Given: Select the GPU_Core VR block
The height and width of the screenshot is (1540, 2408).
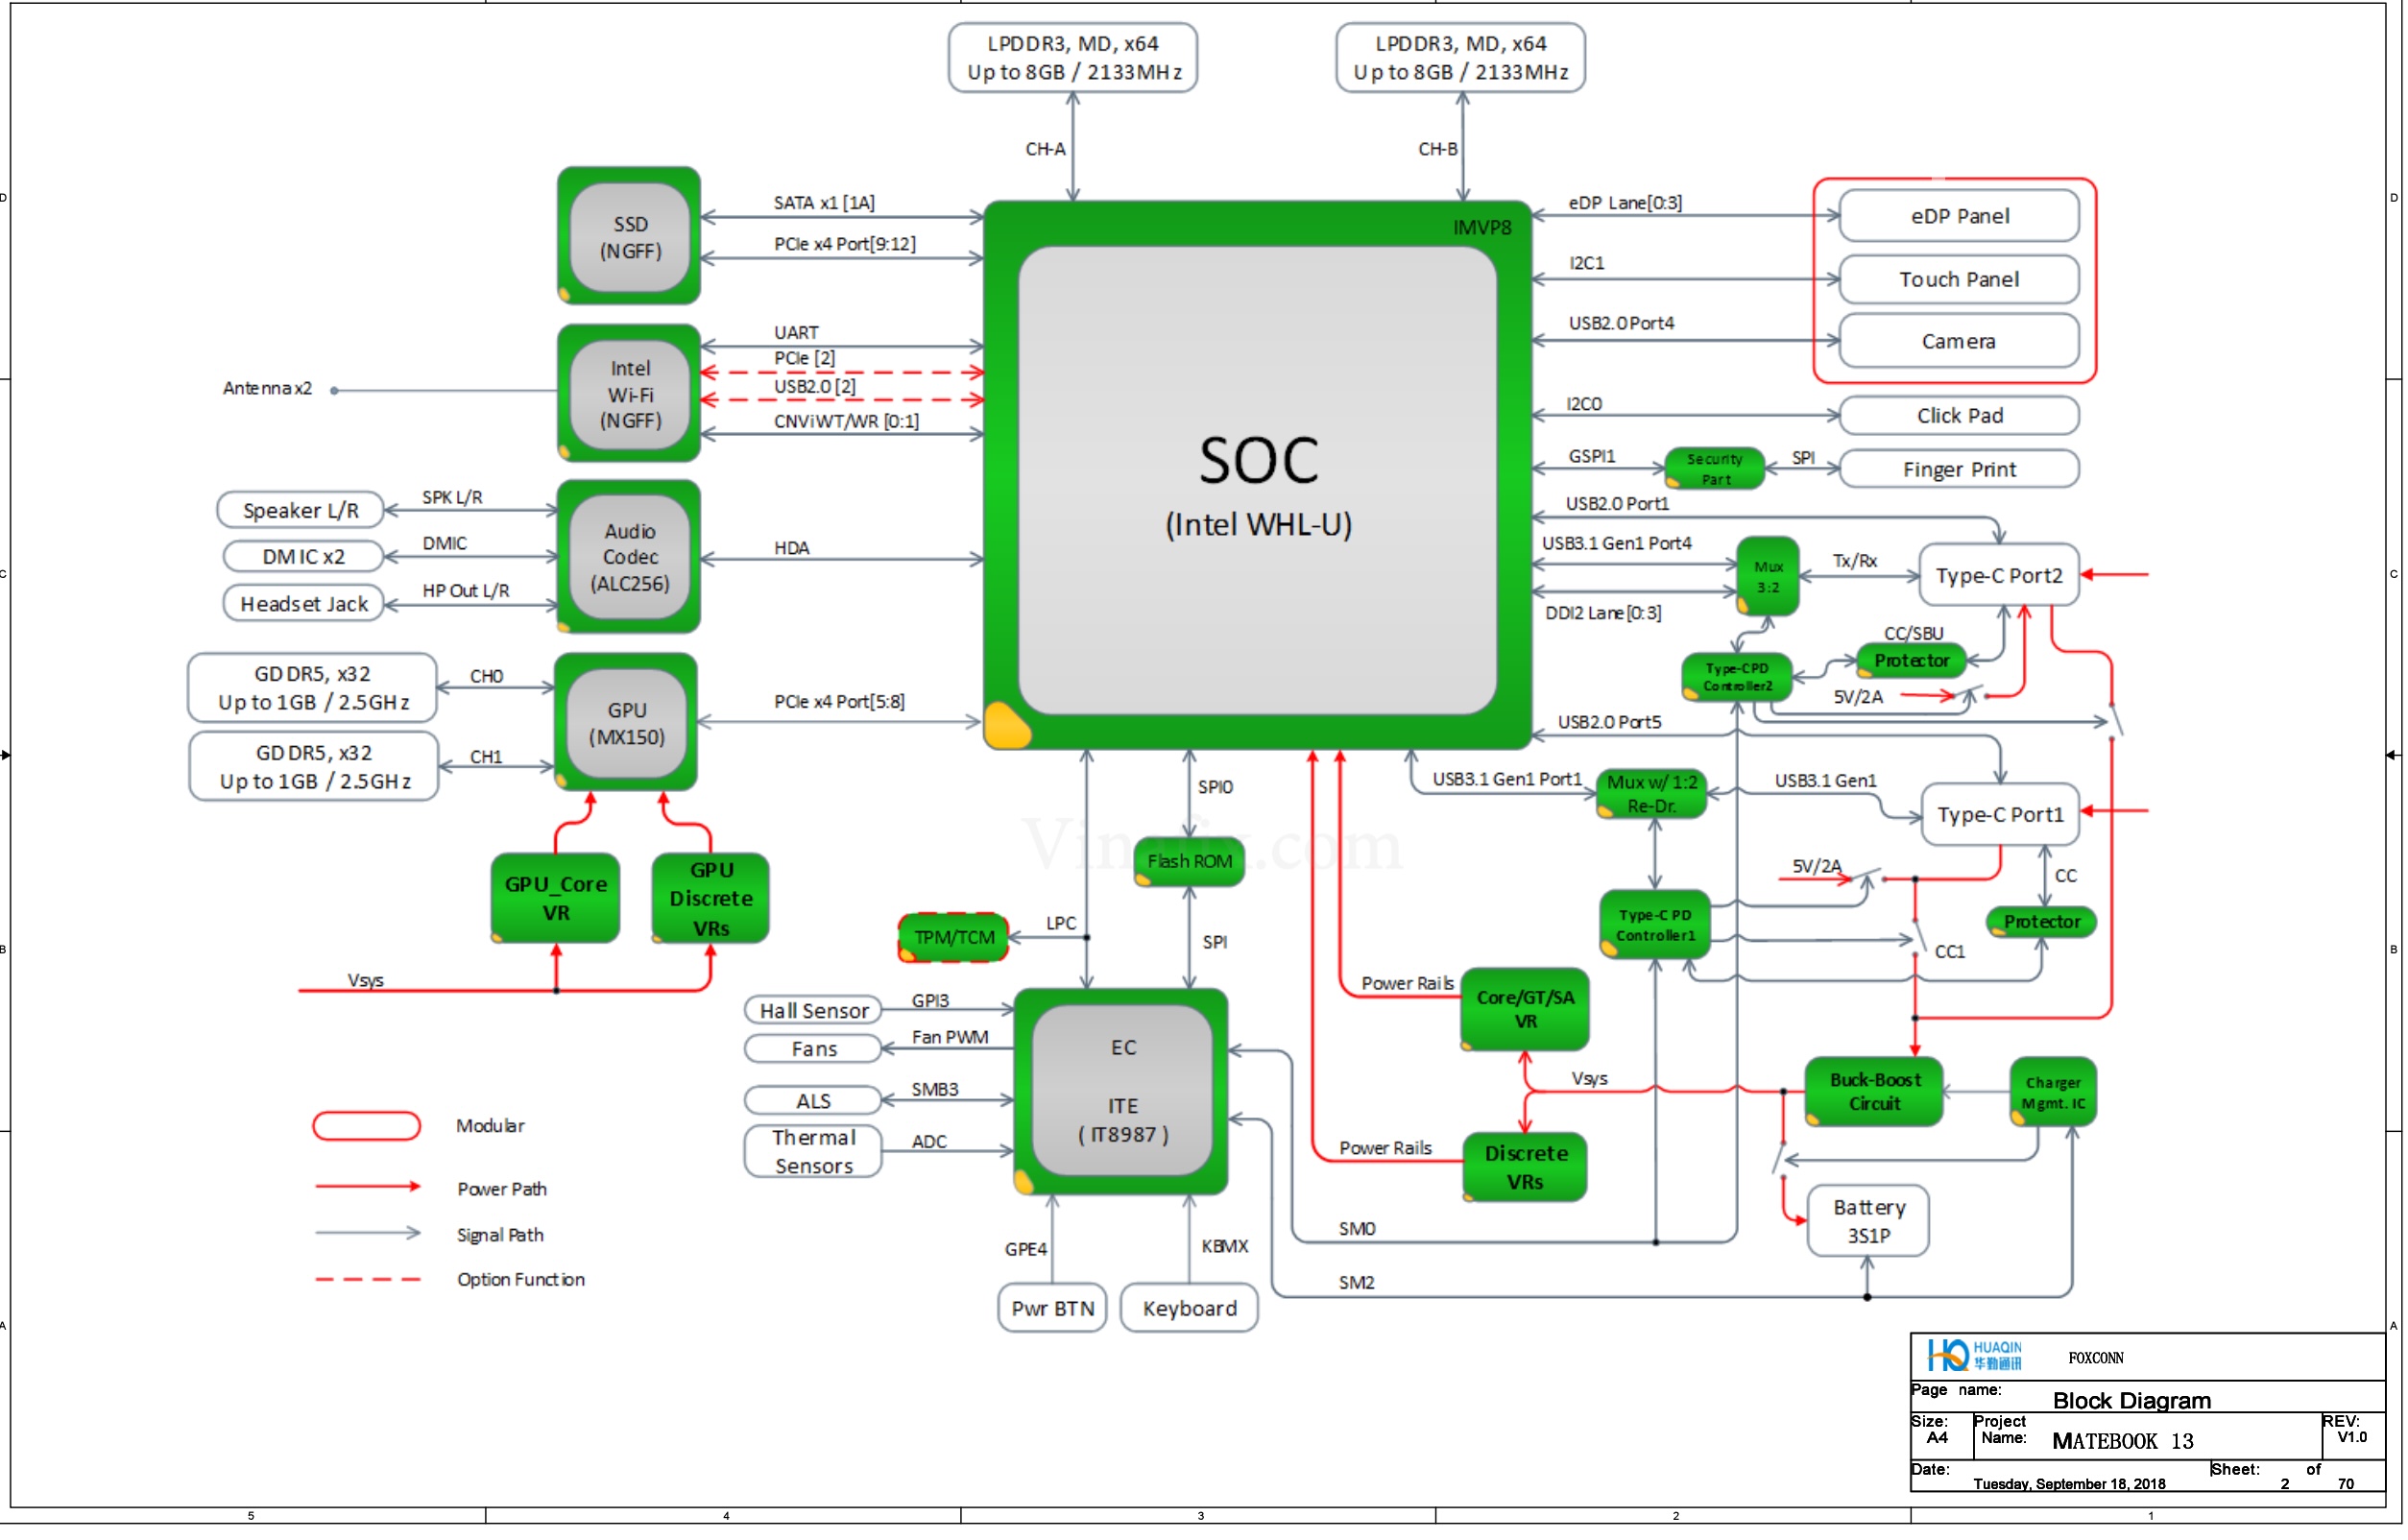Looking at the screenshot, I should tap(556, 898).
